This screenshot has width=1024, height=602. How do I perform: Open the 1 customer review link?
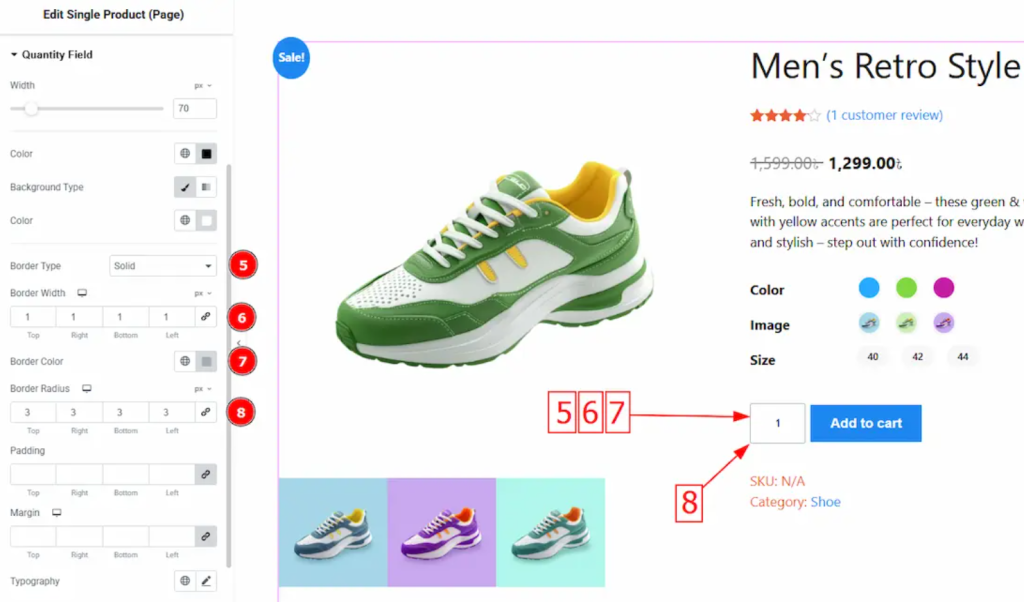click(885, 115)
